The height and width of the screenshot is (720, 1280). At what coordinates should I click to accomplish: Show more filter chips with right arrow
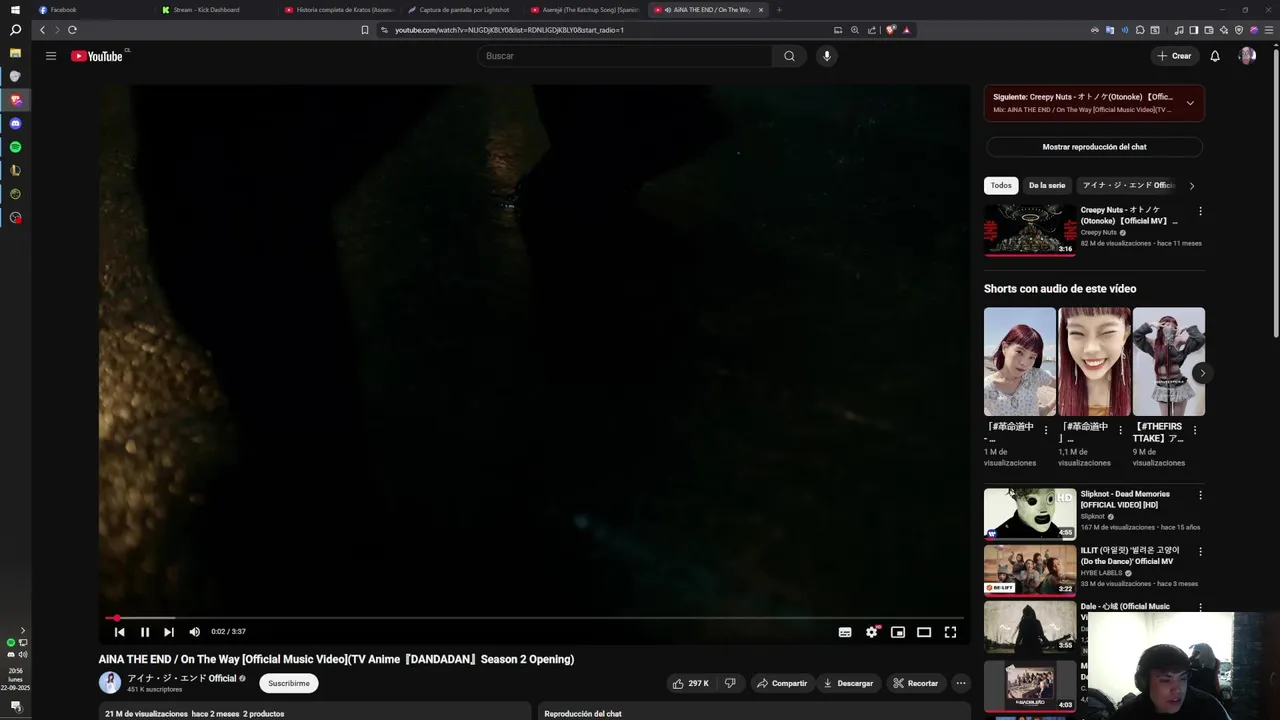coord(1191,186)
